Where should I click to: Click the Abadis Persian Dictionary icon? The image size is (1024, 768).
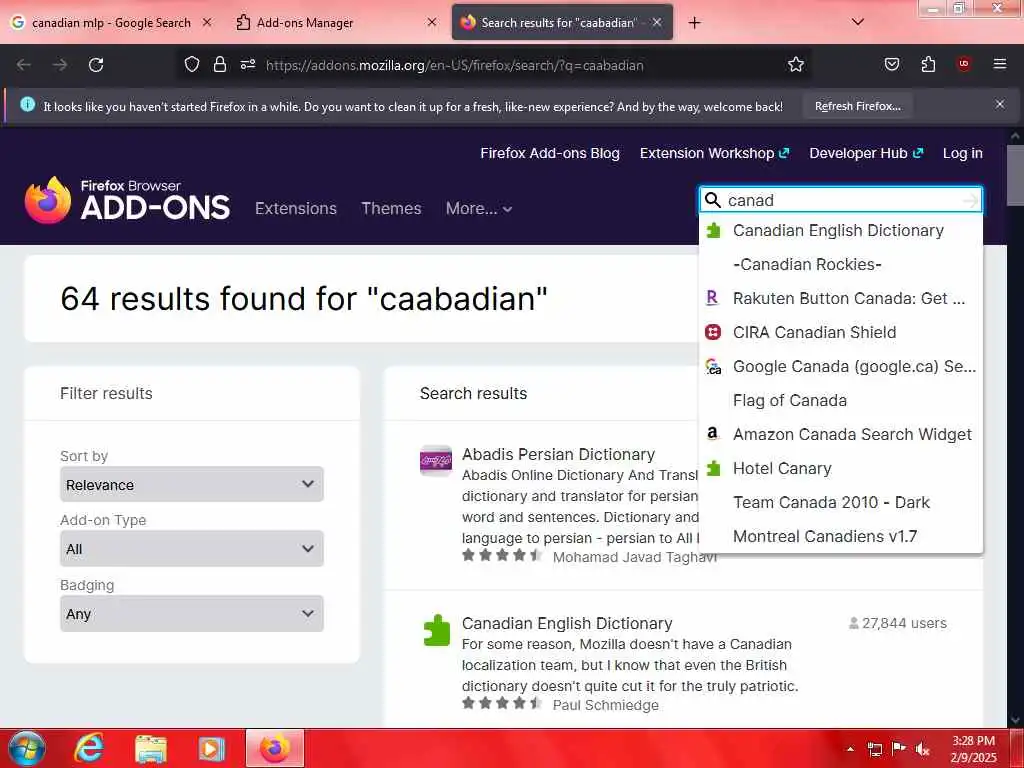tap(436, 461)
